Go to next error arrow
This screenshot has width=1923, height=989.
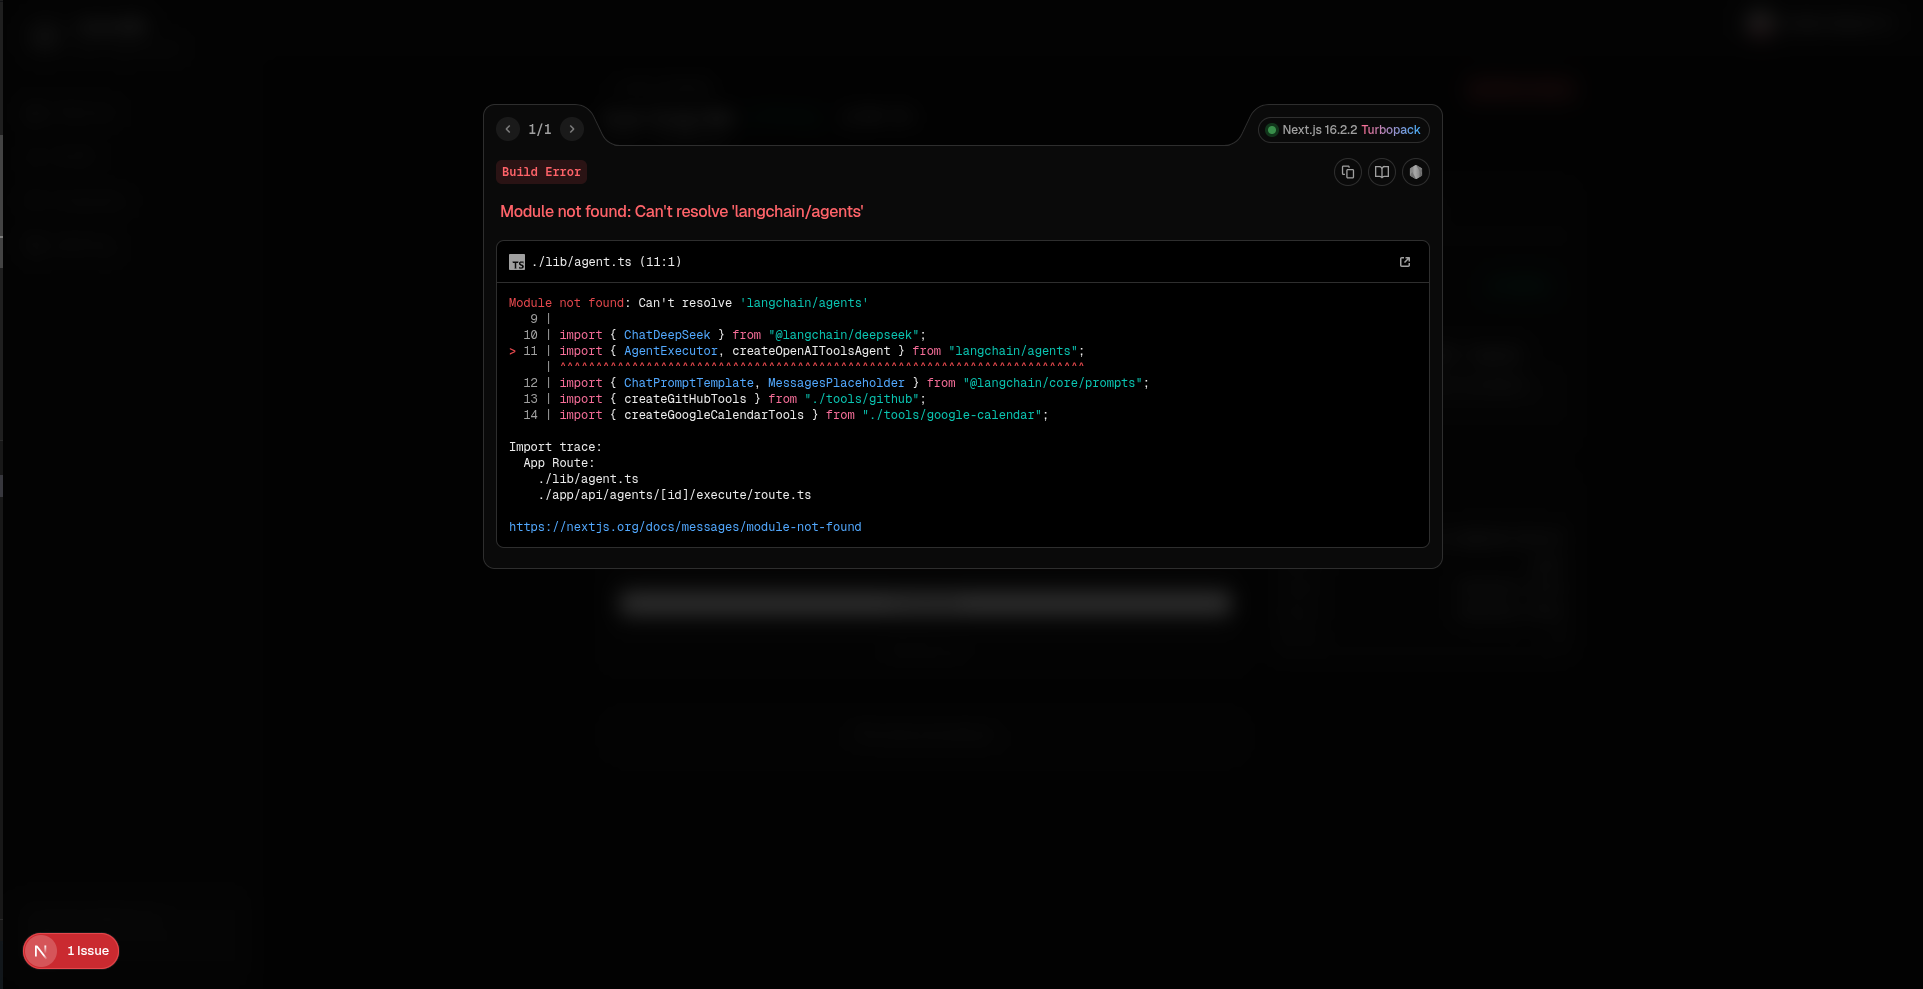coord(572,129)
